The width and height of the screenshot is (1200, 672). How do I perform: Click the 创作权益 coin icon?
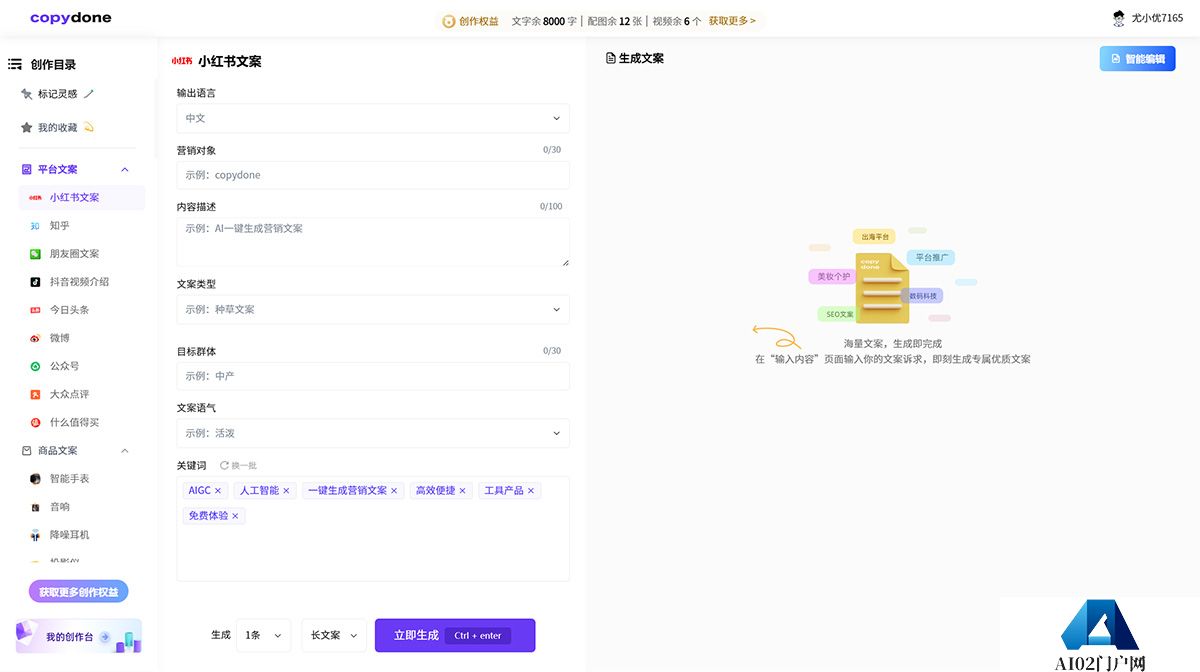pyautogui.click(x=449, y=20)
